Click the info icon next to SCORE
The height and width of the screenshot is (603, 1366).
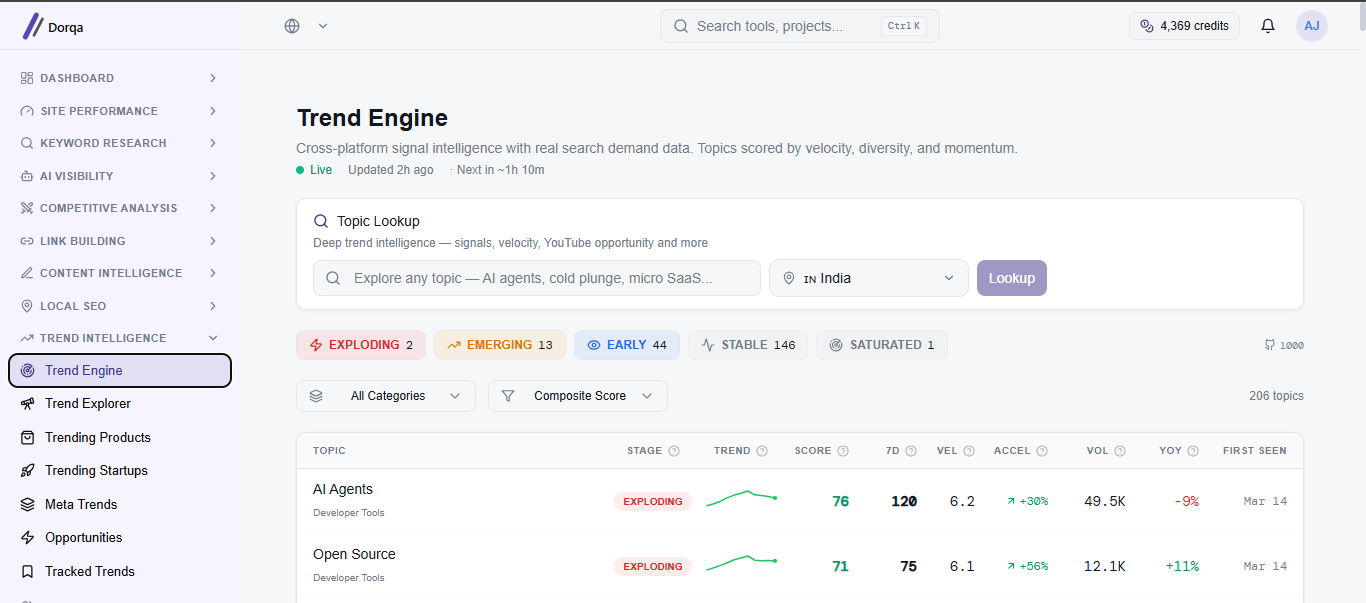pos(843,451)
